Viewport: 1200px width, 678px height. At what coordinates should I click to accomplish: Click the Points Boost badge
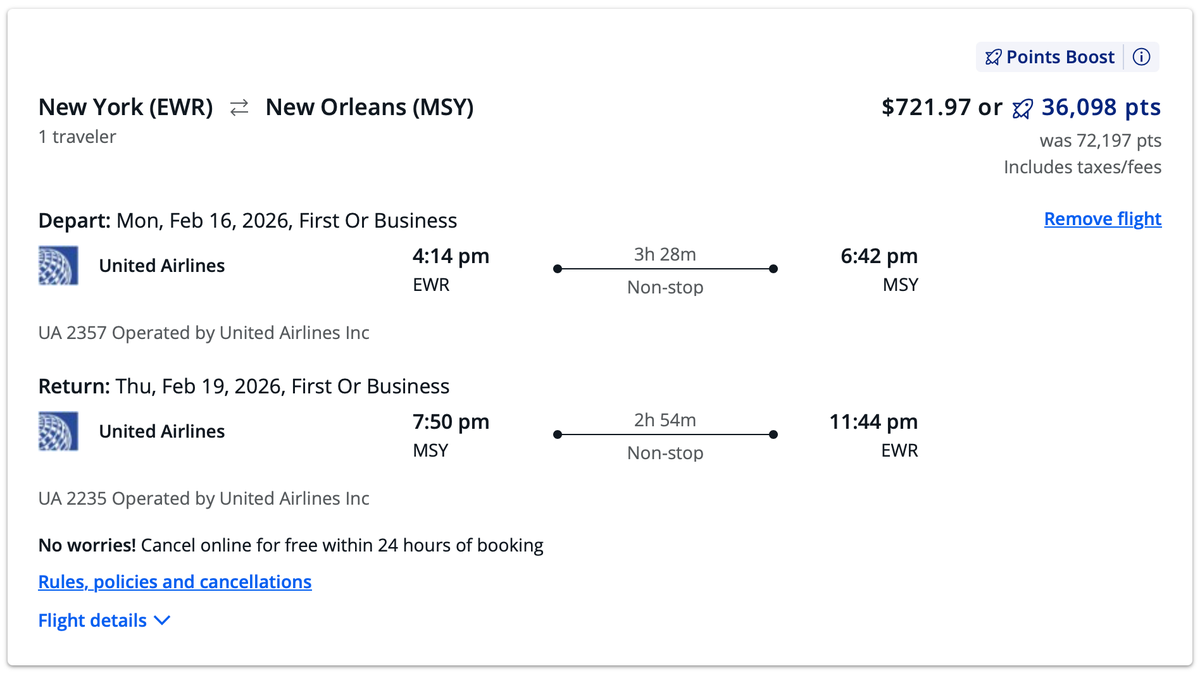[x=1048, y=57]
